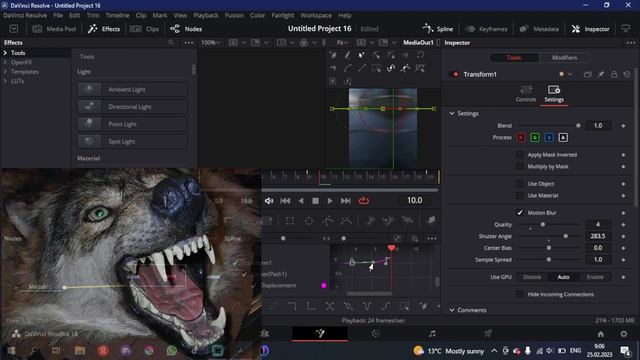Add a pEmitter particle node
The height and width of the screenshot is (360, 640).
(x=370, y=221)
